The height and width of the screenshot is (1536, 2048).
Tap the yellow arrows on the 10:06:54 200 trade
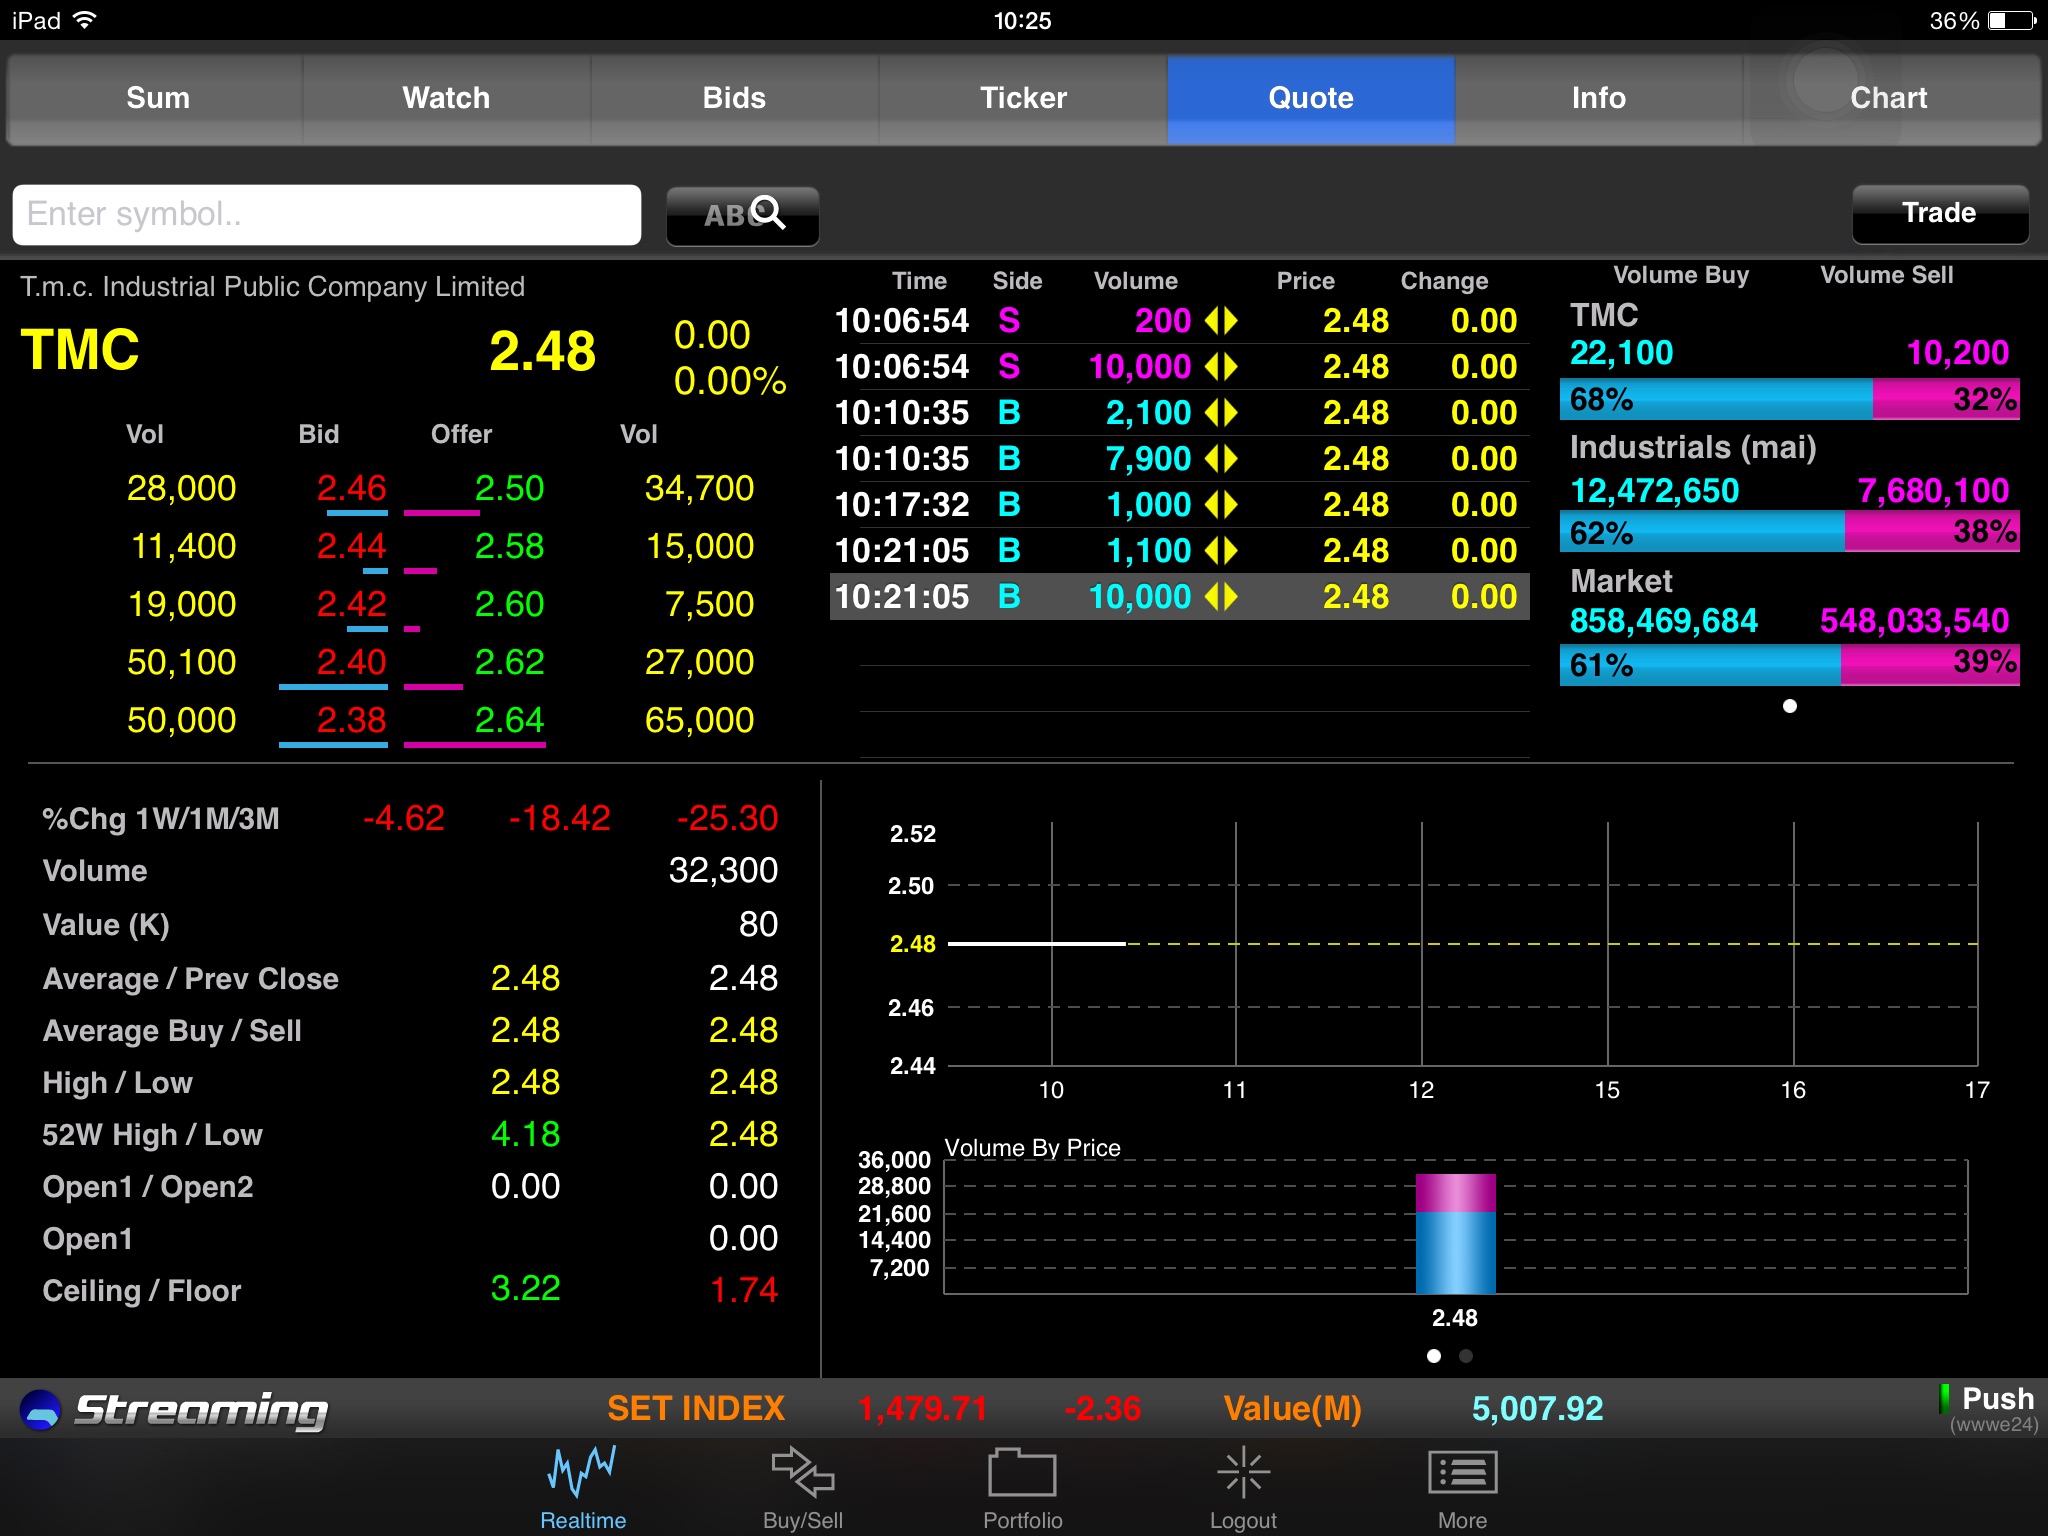[1221, 321]
